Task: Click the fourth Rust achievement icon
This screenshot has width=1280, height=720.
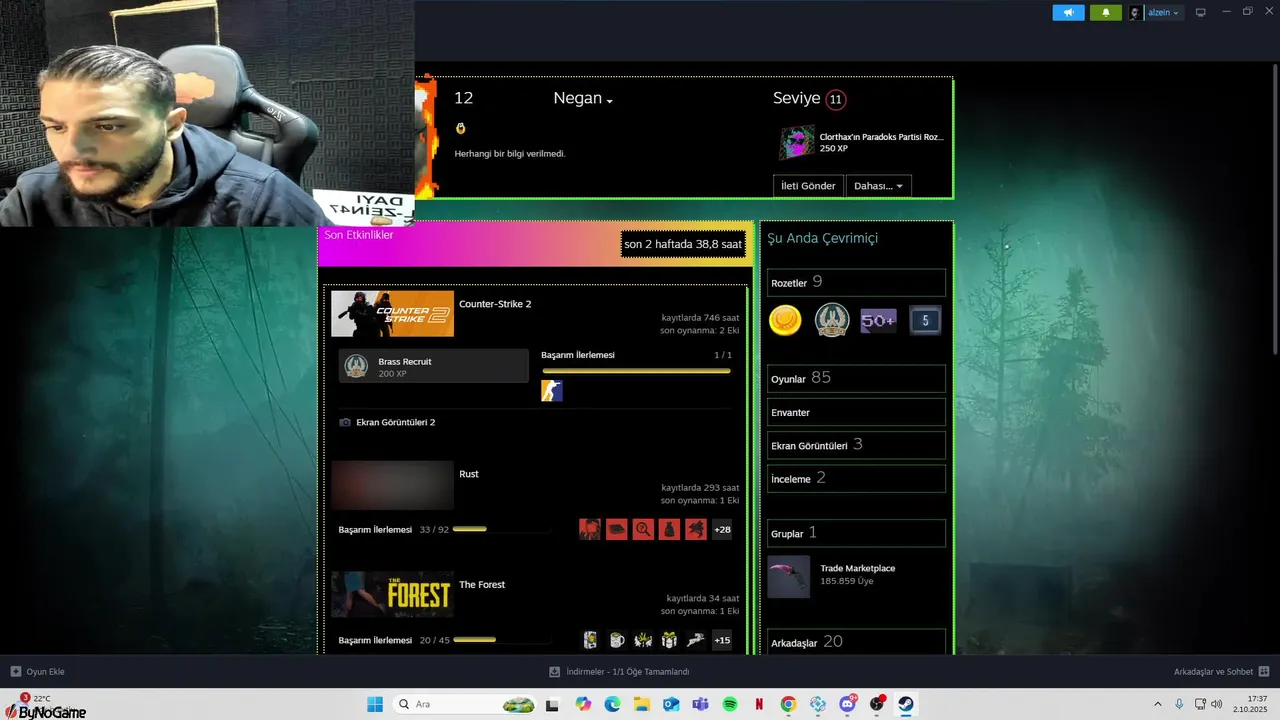Action: [x=669, y=529]
